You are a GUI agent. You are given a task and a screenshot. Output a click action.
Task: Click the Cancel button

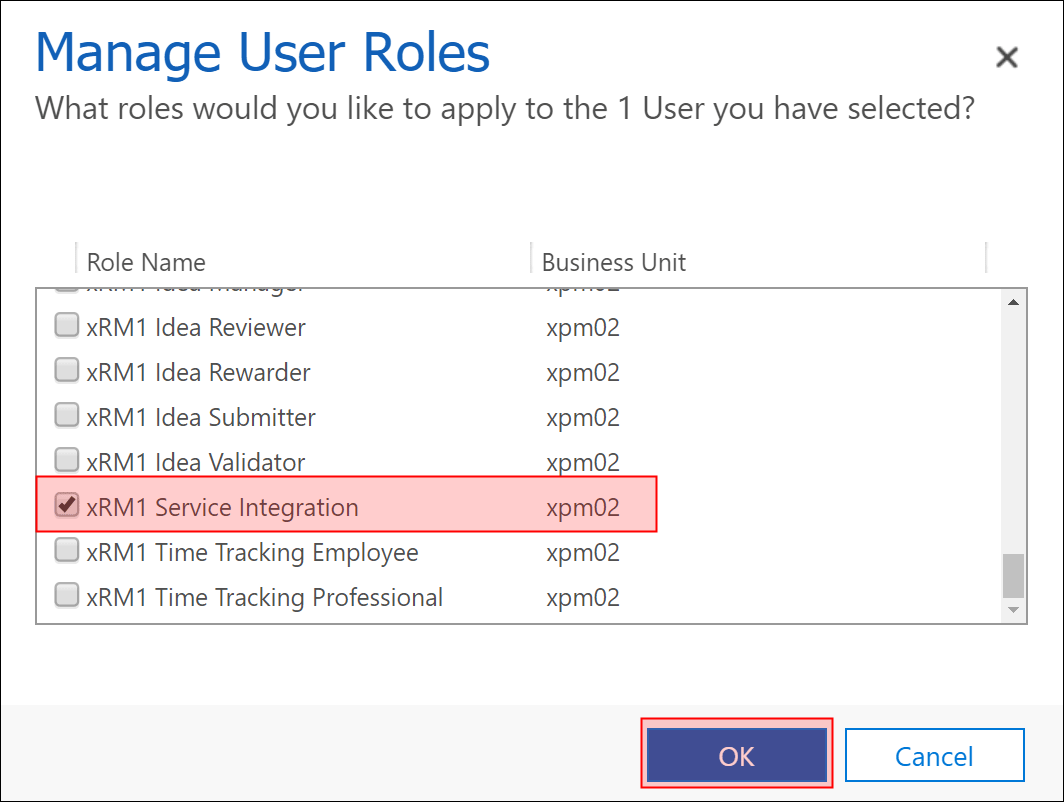tap(934, 756)
